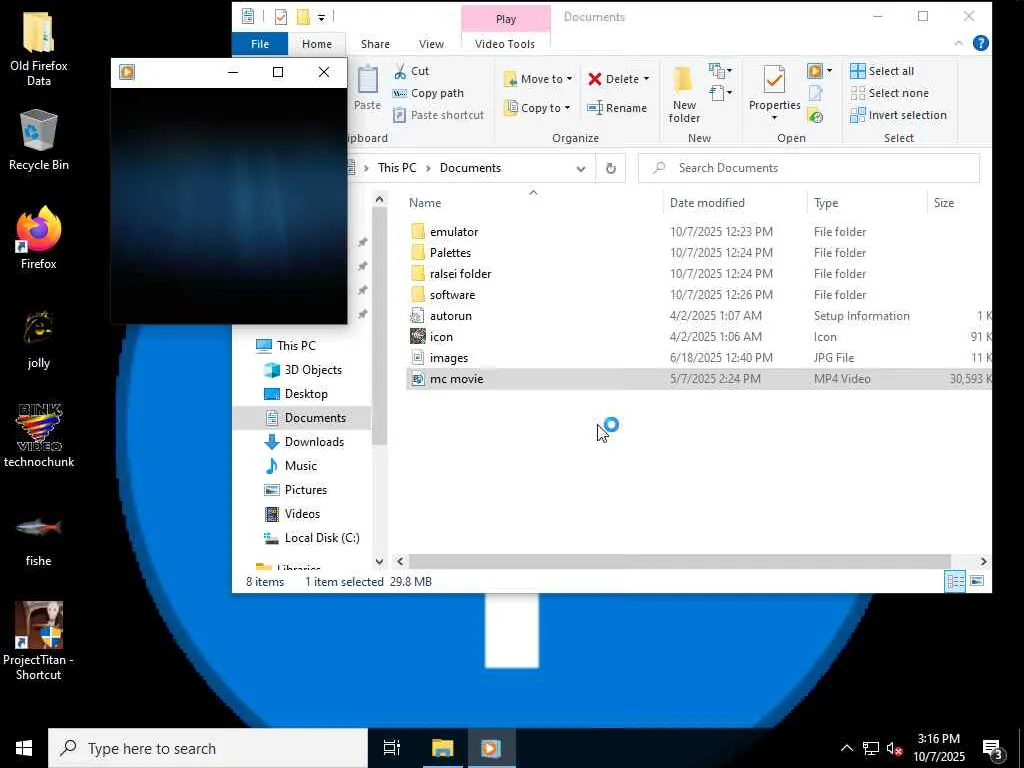Open the Open-with dropdown arrow
Image resolution: width=1024 pixels, height=768 pixels.
[x=829, y=71]
